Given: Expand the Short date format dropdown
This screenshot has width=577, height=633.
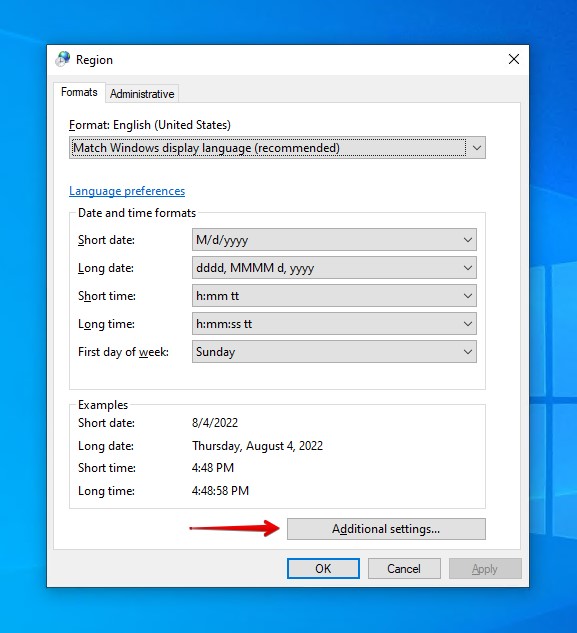Looking at the screenshot, I should (334, 240).
